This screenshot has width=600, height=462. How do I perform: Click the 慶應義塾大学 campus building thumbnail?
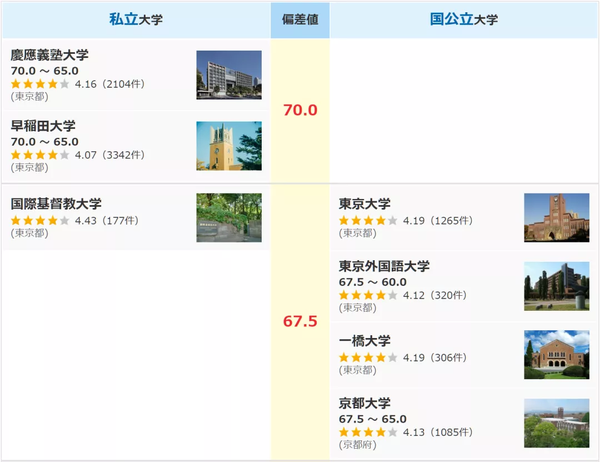pyautogui.click(x=229, y=75)
